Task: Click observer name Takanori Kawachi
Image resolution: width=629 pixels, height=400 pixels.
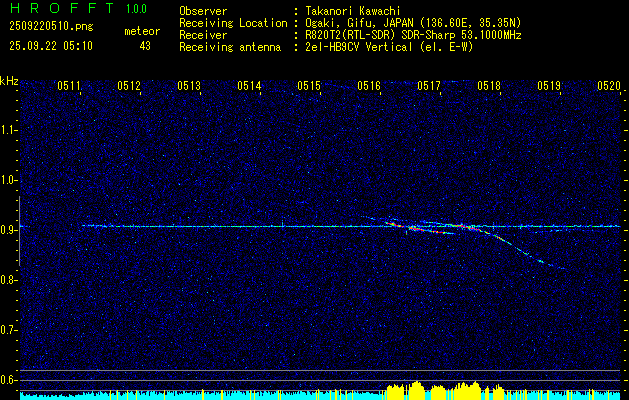Action: pyautogui.click(x=353, y=11)
